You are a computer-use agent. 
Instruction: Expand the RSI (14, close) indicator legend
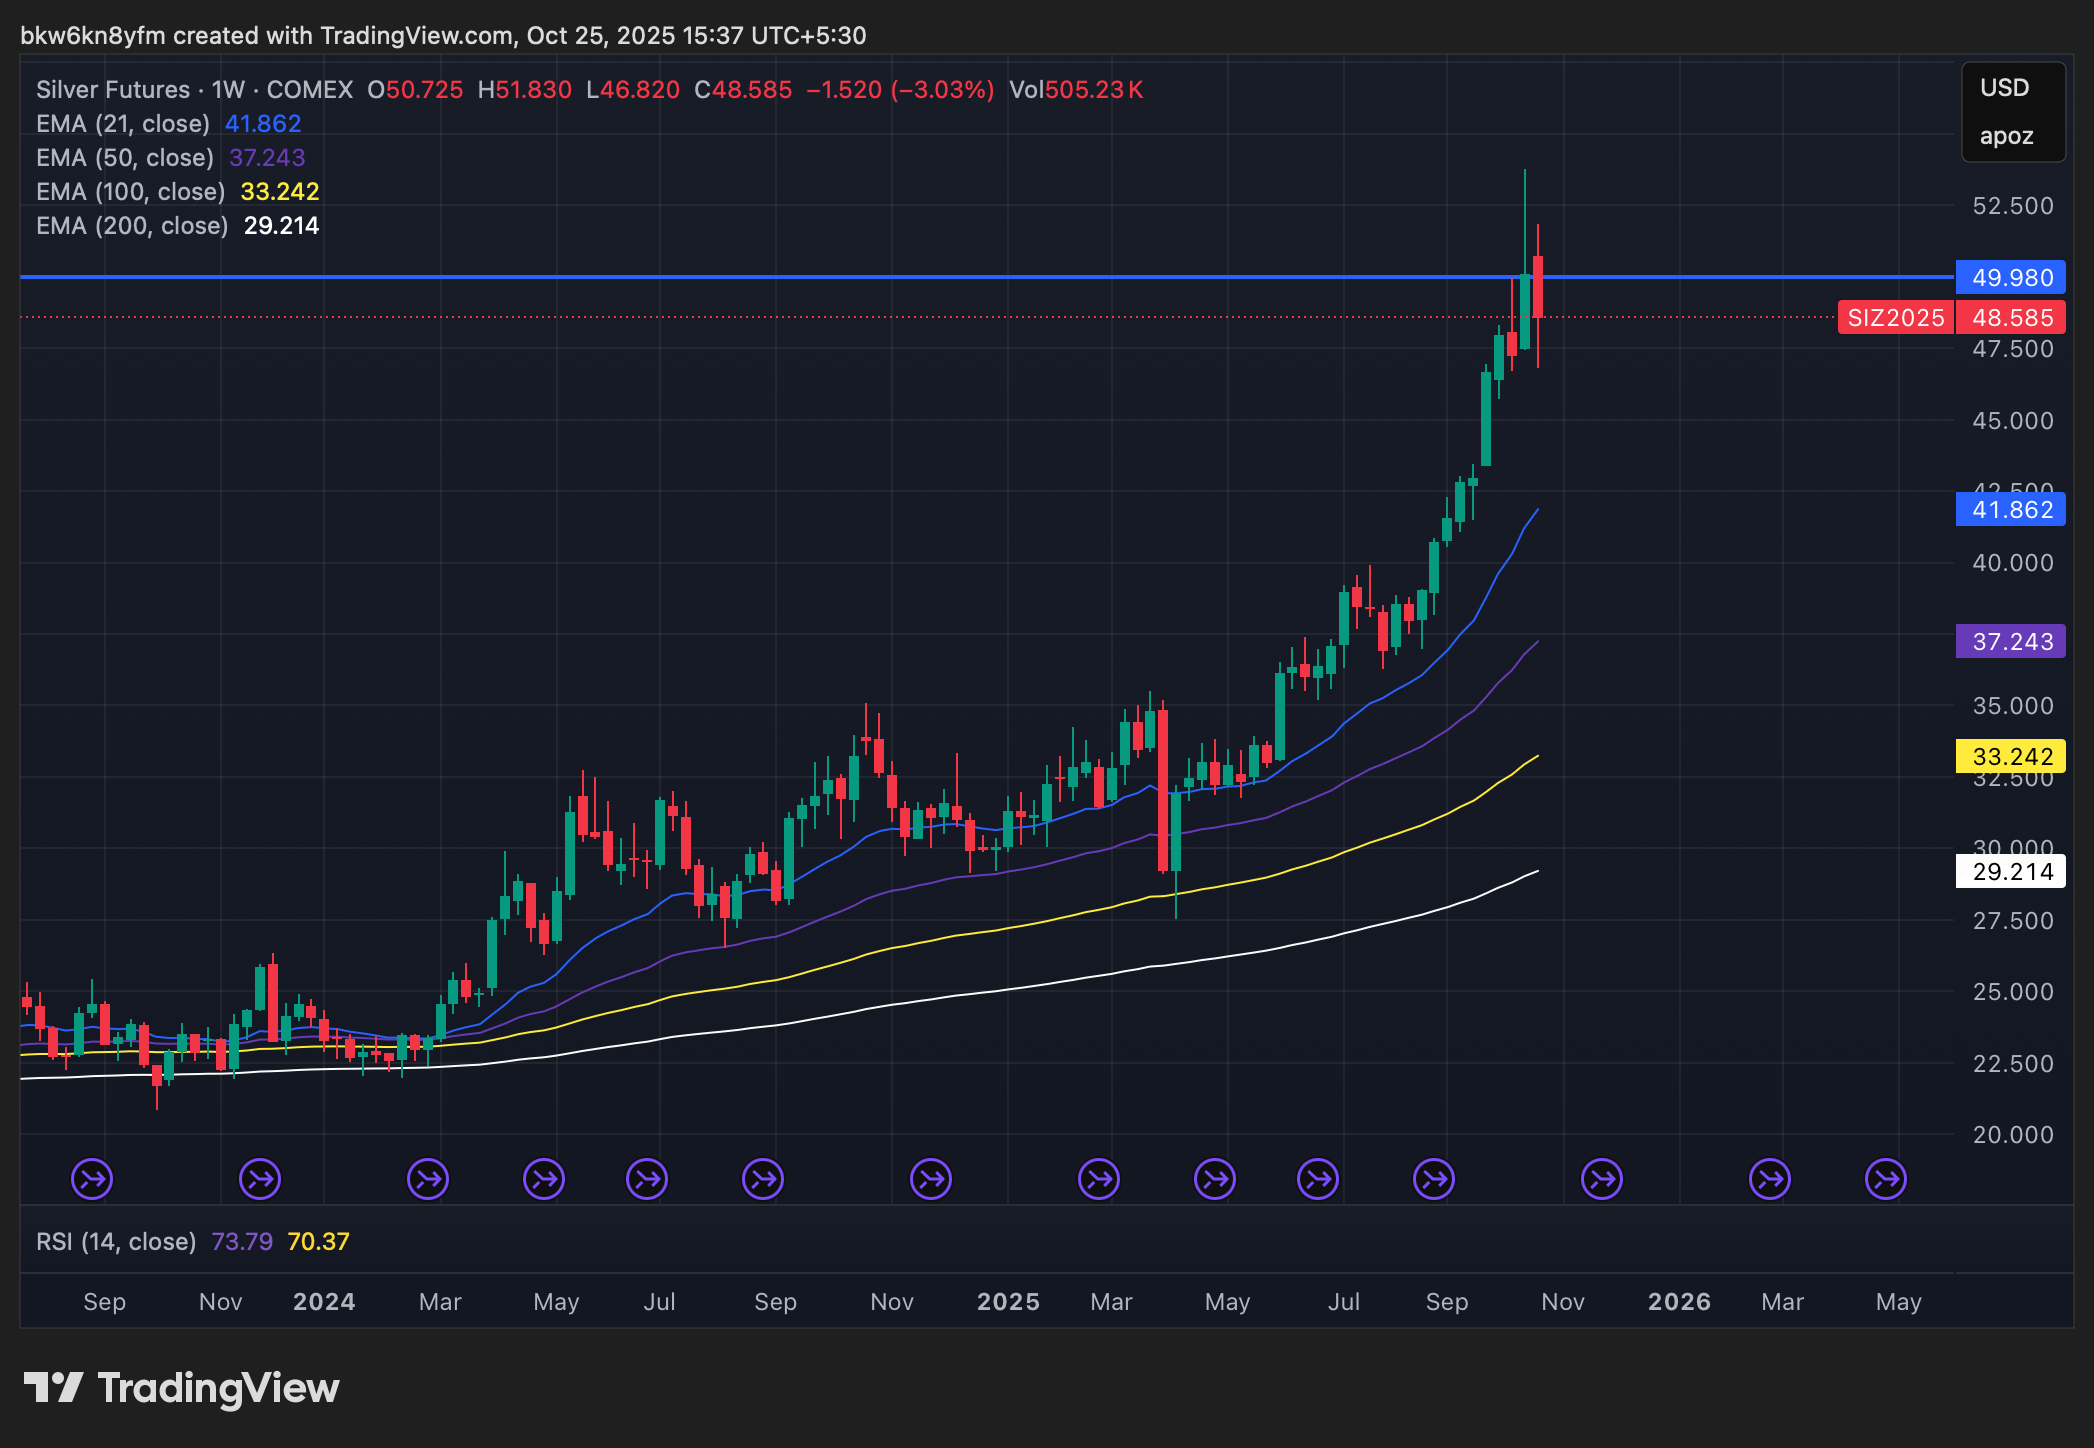coord(115,1241)
